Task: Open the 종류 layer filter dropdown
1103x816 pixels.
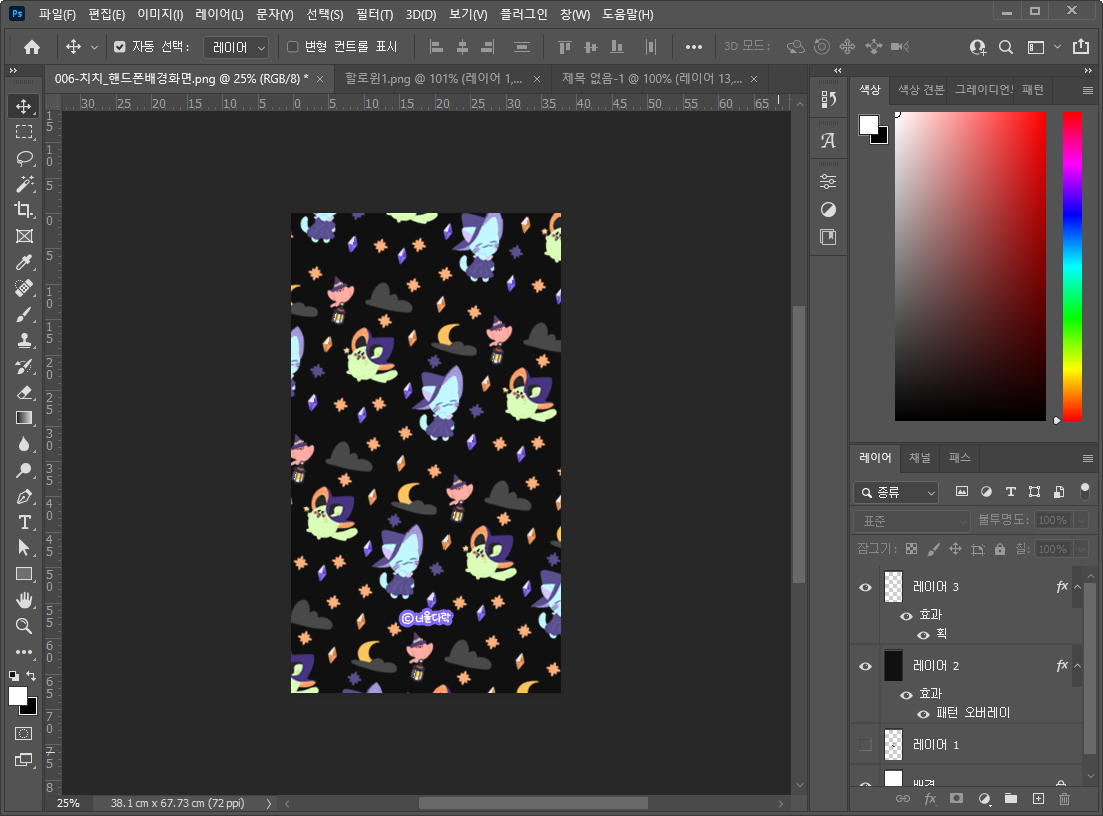Action: (x=896, y=492)
